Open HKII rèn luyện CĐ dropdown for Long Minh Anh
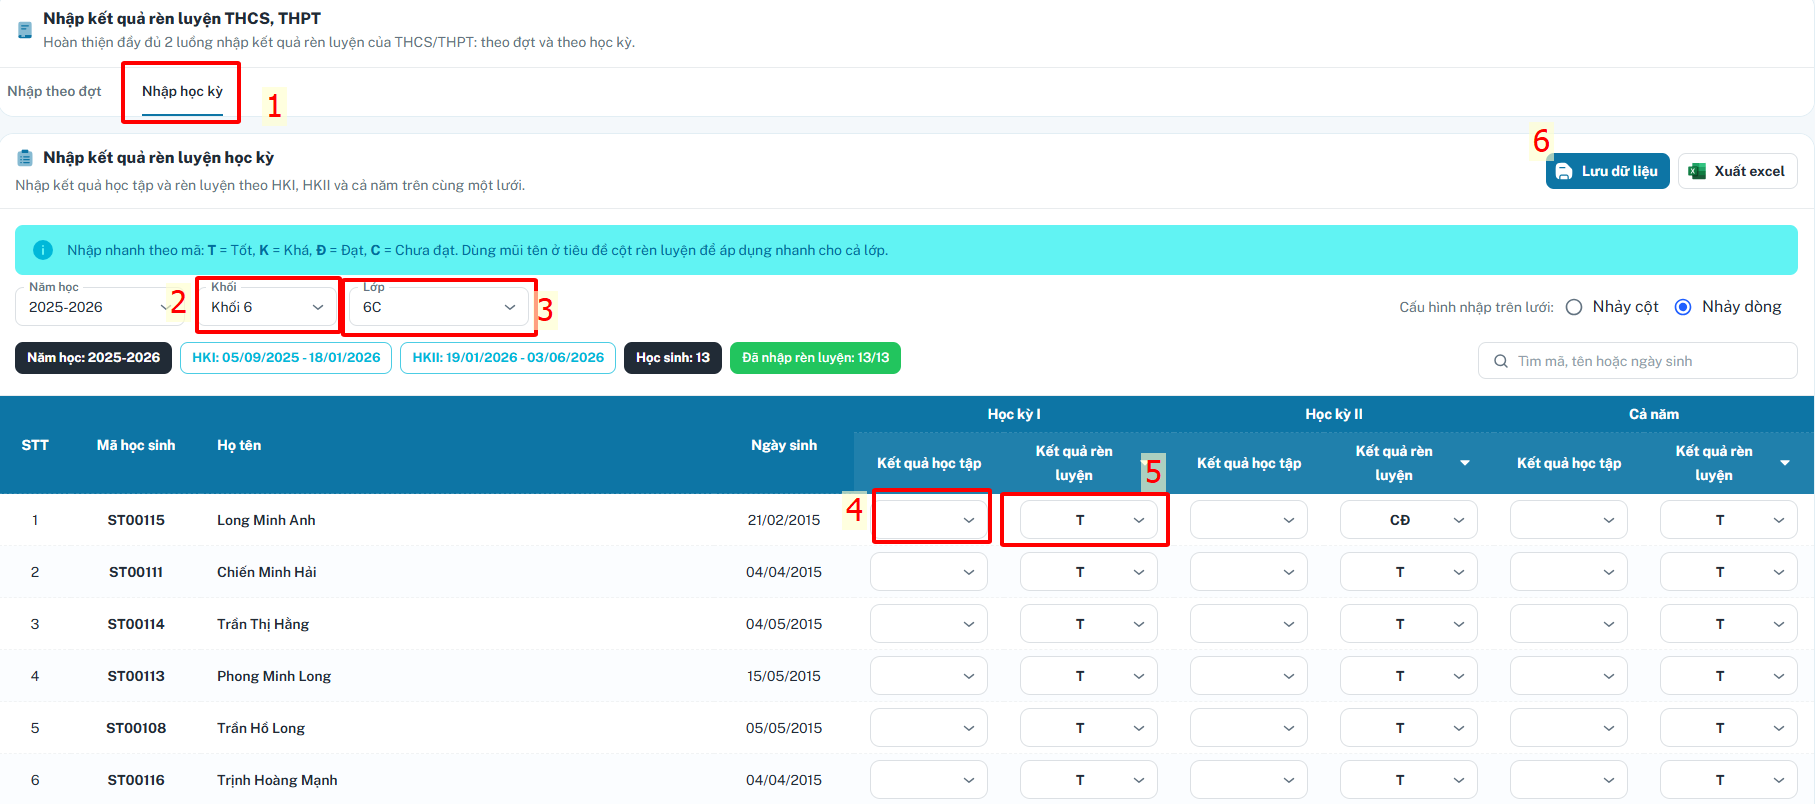This screenshot has height=804, width=1815. tap(1409, 520)
